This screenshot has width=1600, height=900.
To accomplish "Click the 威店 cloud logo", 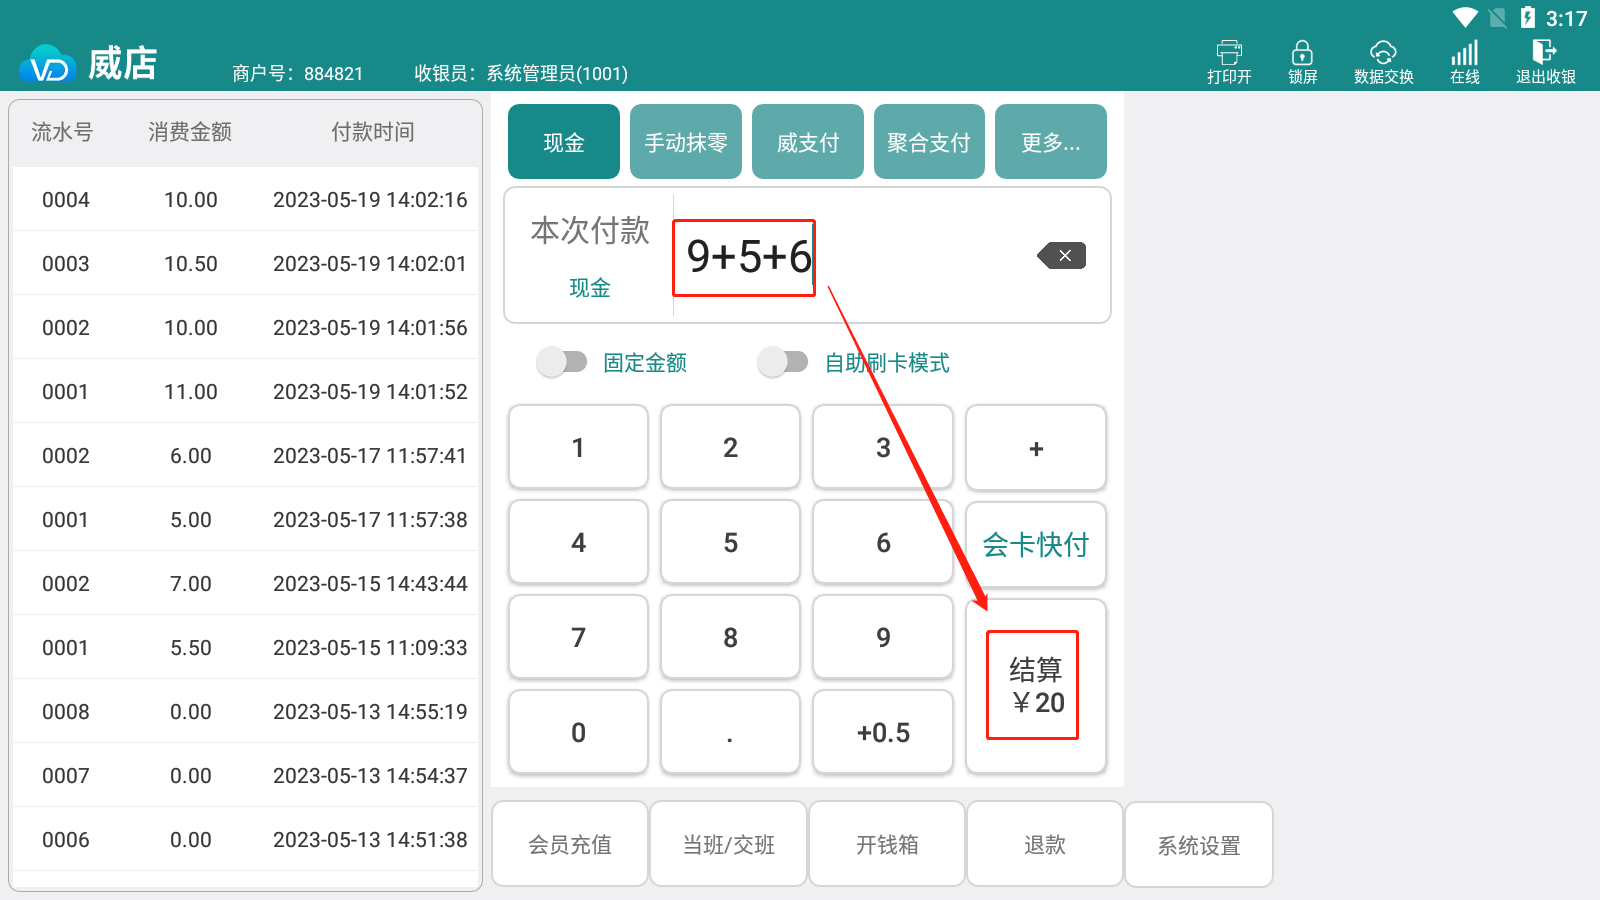I will [47, 66].
